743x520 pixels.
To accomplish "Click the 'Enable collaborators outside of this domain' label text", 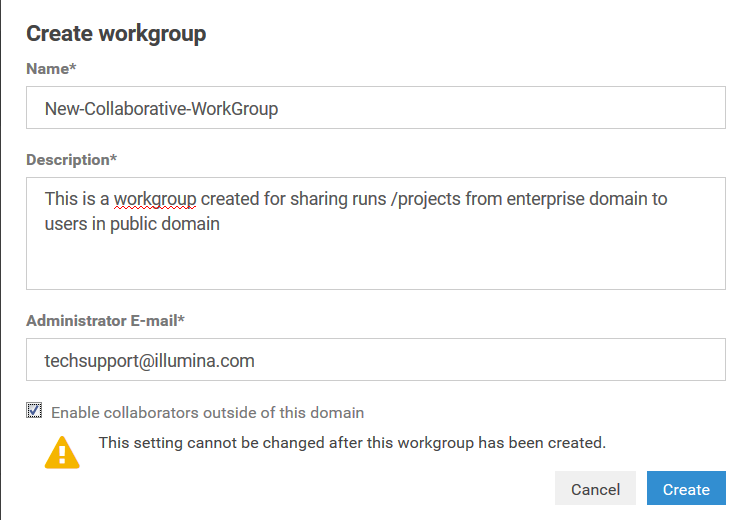I will [207, 412].
